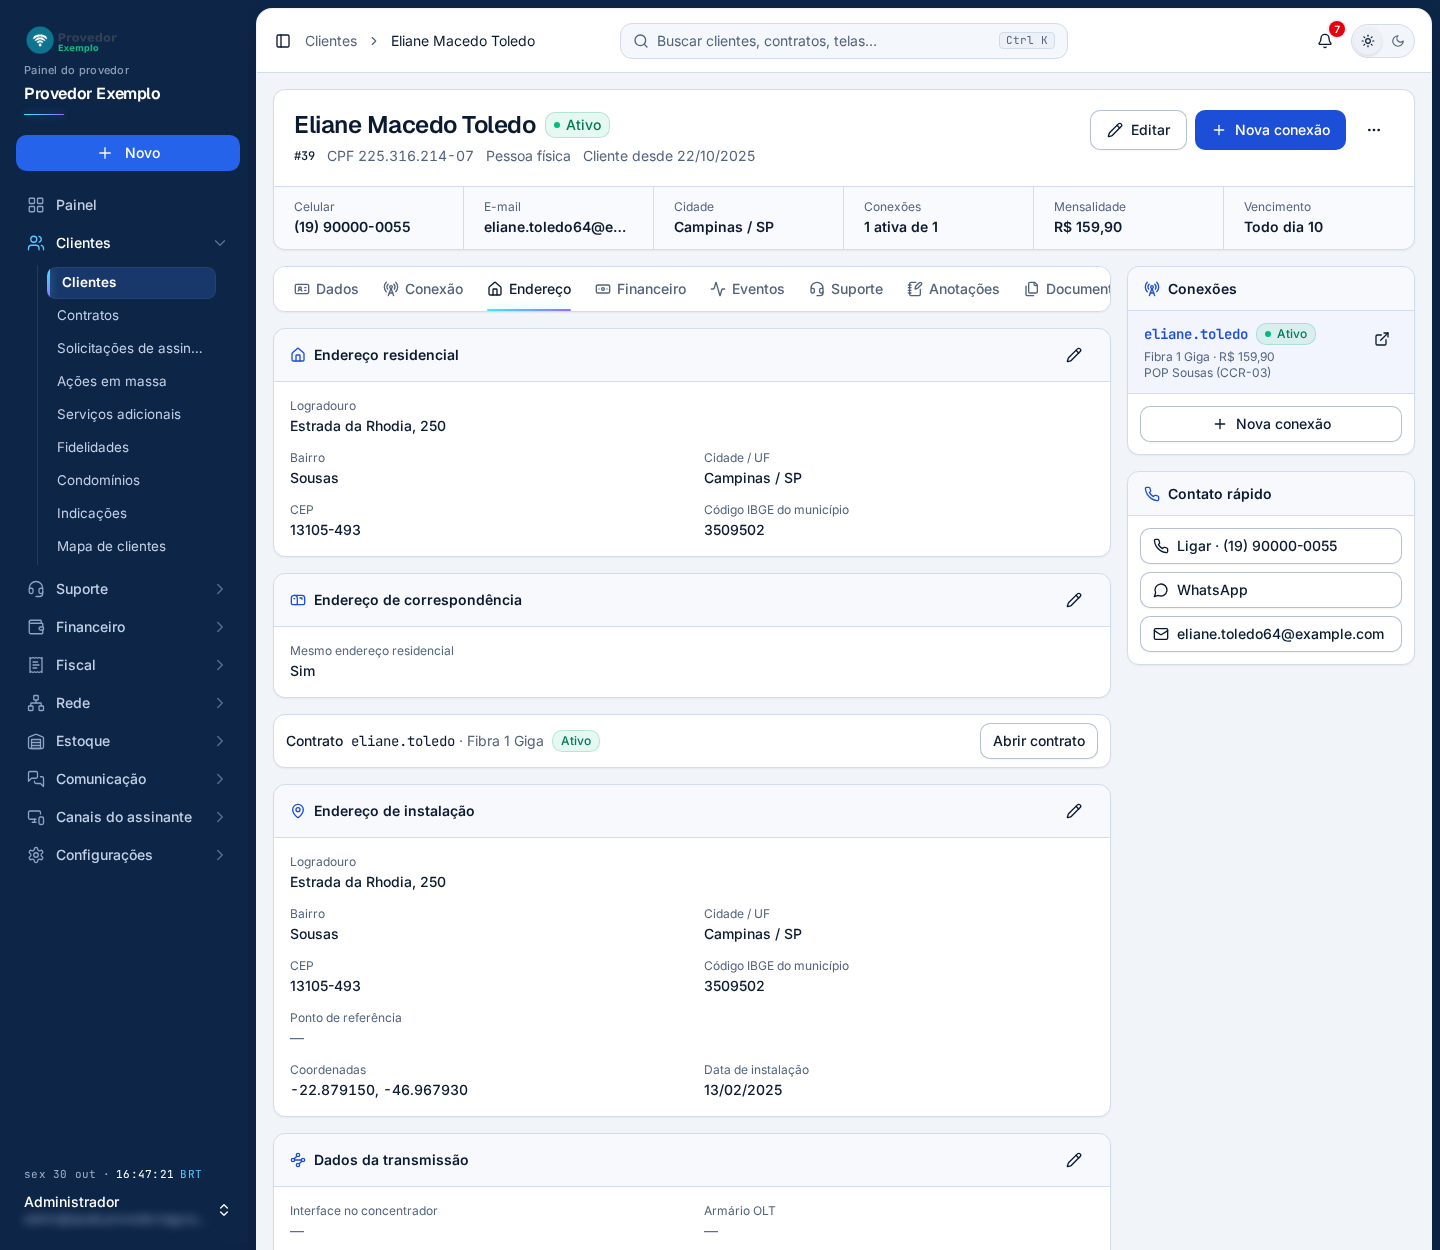This screenshot has height=1250, width=1440.
Task: Click the Estoque box icon in sidebar
Action: coord(36,741)
